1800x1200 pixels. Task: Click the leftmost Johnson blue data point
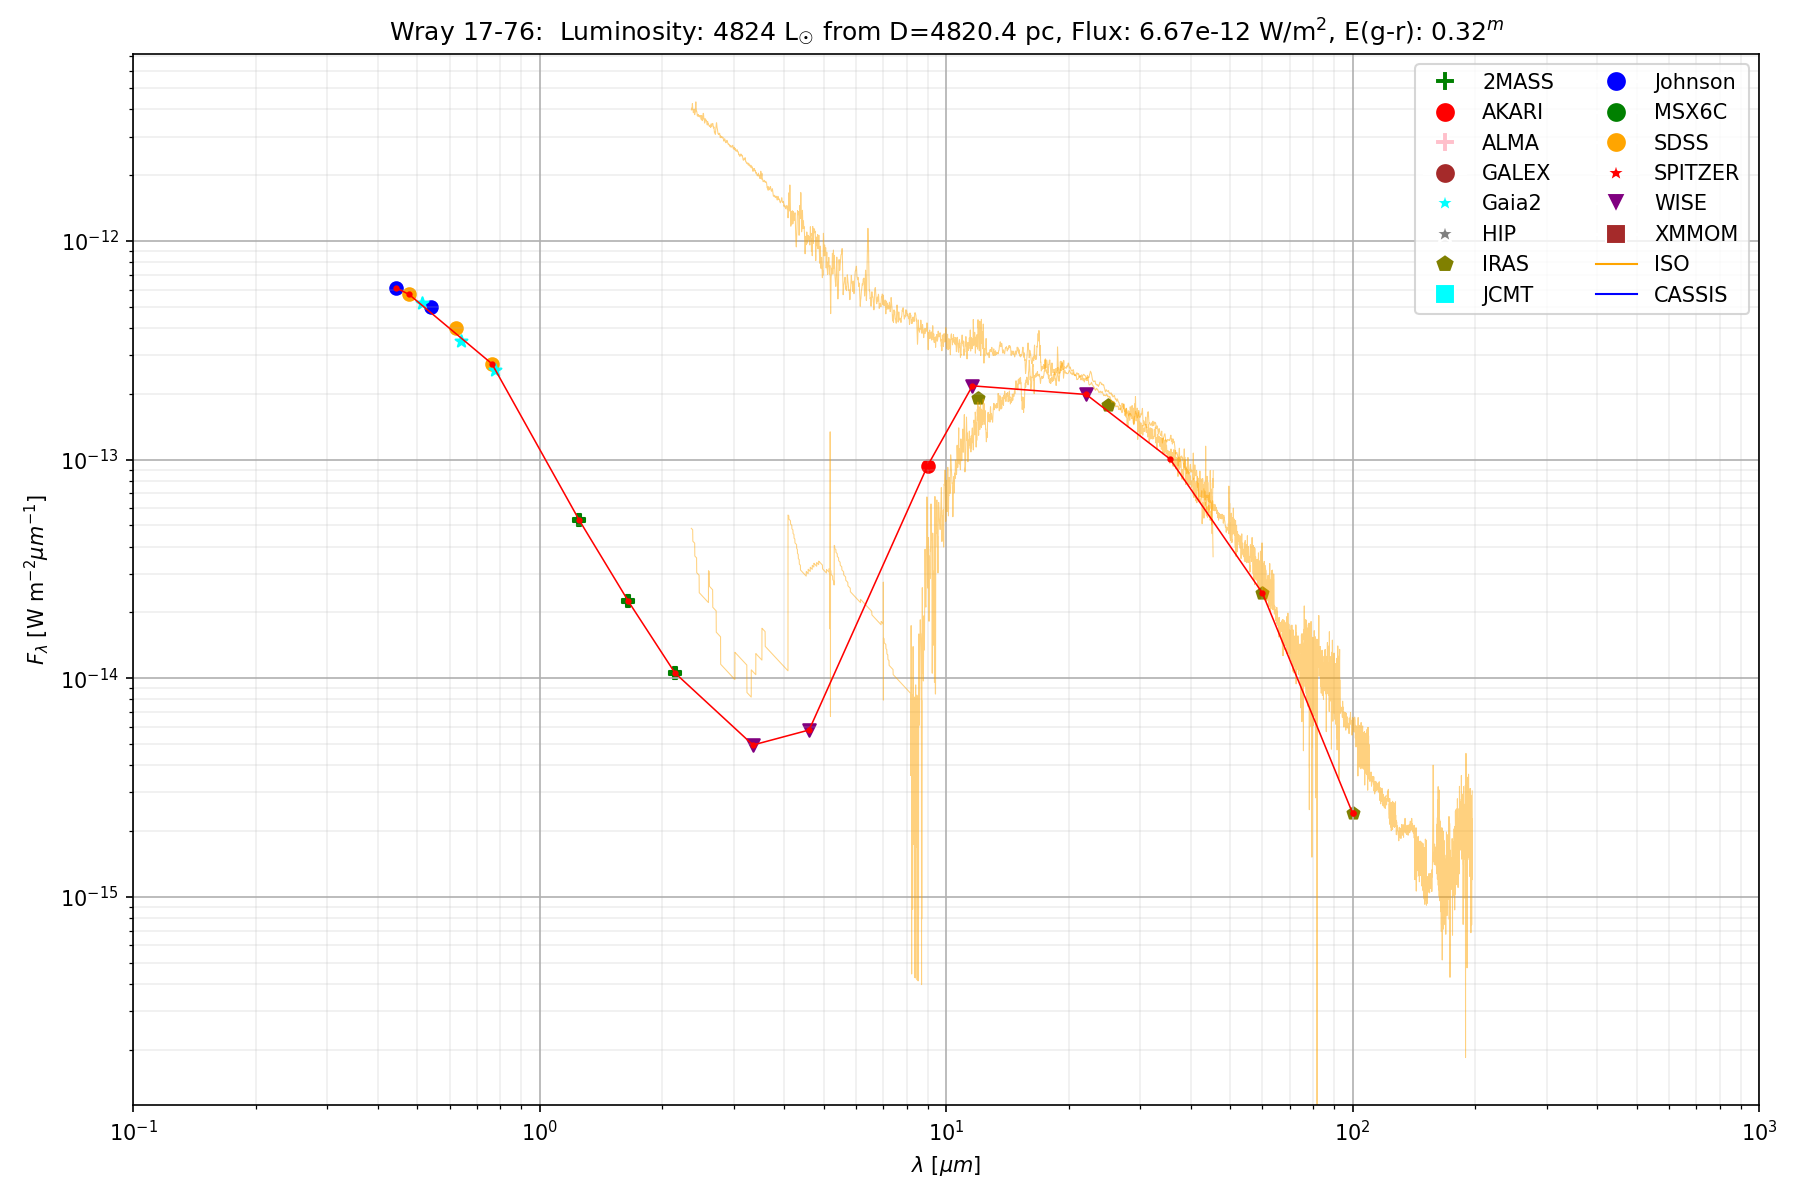coord(396,289)
